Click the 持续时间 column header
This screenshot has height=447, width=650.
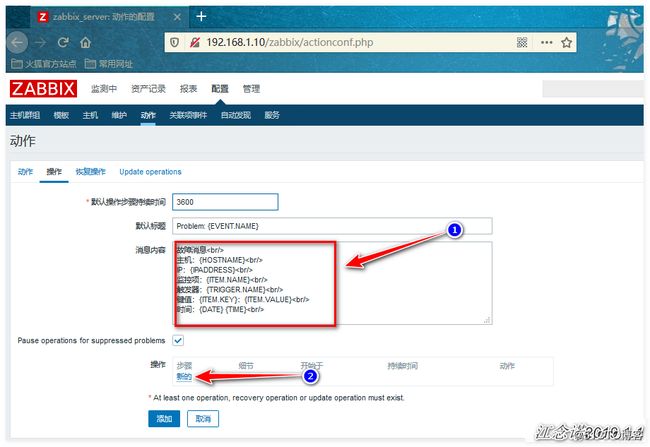tap(403, 366)
